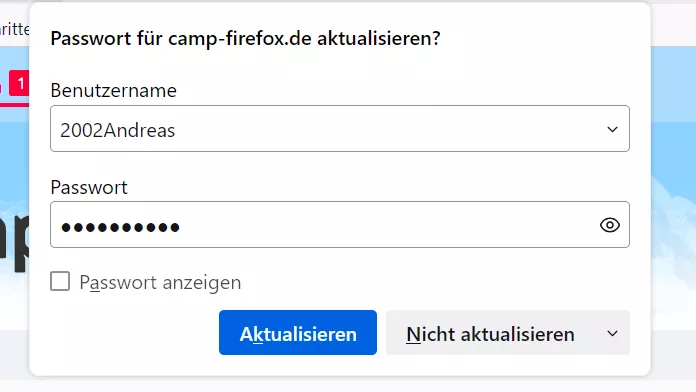Click the Passwort anzeigen label text
This screenshot has height=392, width=696.
[x=160, y=283]
